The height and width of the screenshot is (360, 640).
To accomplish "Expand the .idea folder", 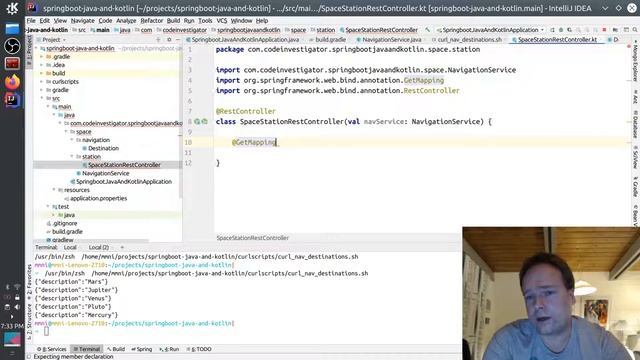I will 42,65.
